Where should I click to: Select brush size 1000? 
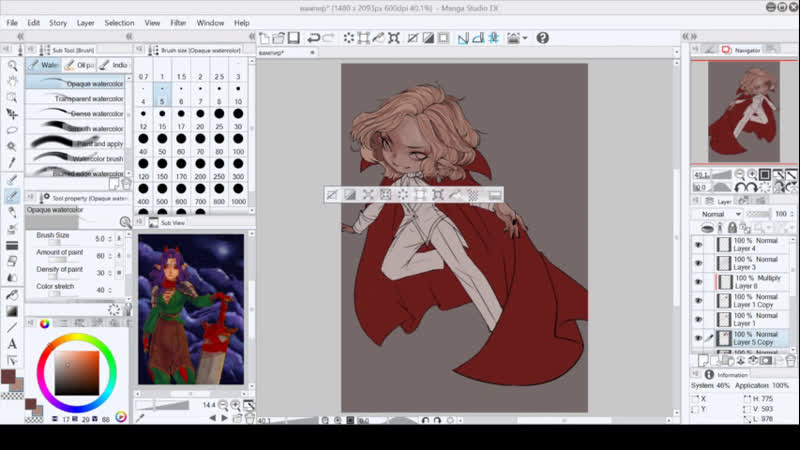pyautogui.click(x=238, y=193)
